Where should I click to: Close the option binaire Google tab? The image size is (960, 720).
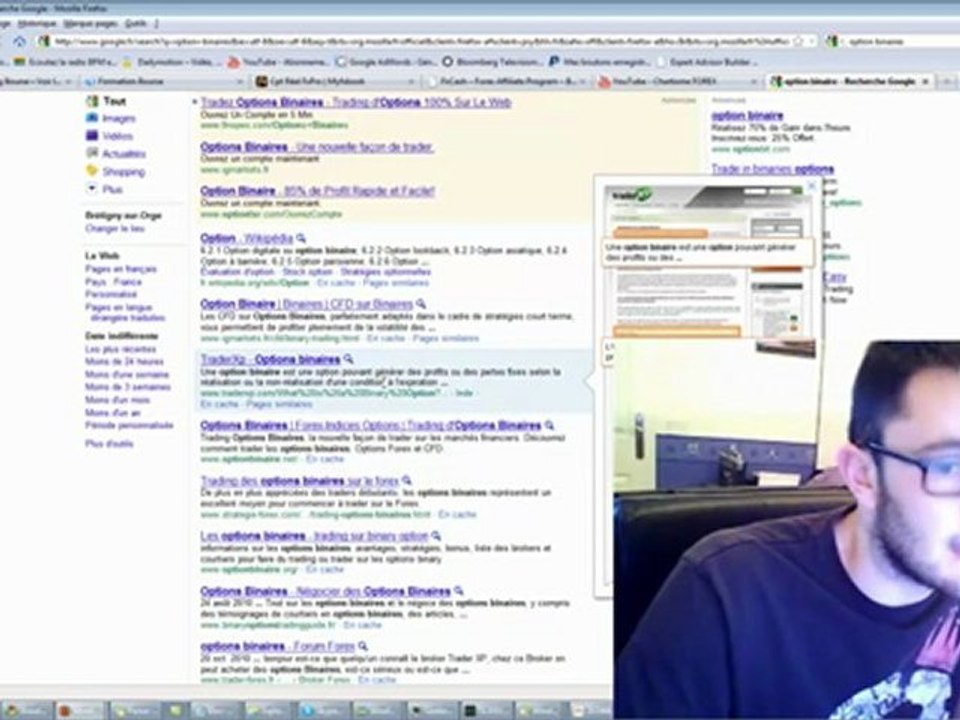pos(926,81)
